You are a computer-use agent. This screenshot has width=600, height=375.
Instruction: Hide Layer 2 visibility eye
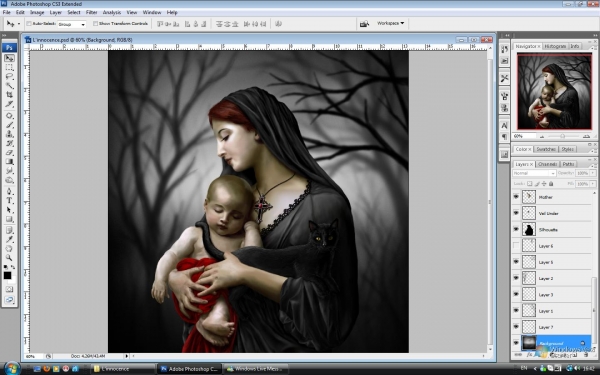516,278
